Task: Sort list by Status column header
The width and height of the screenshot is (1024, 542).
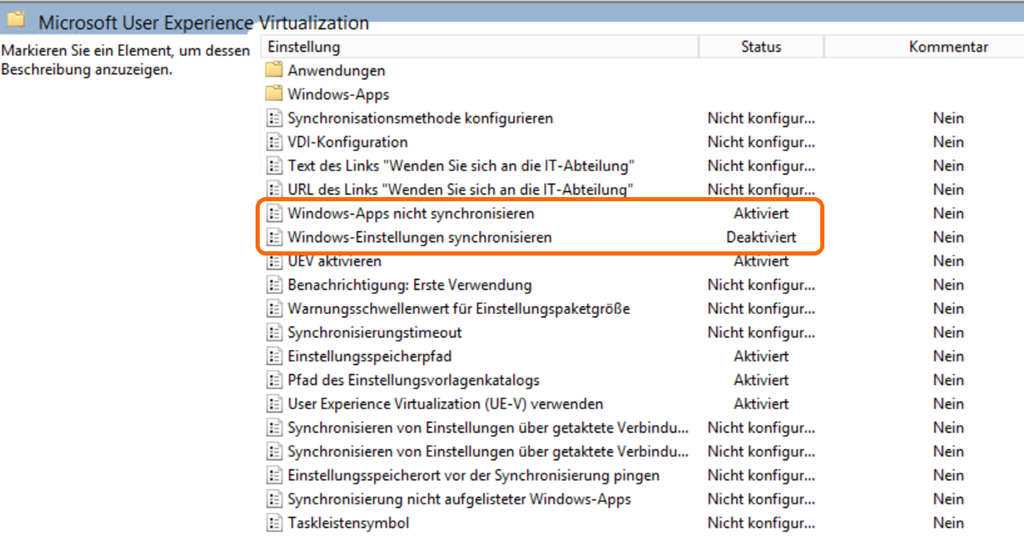Action: pyautogui.click(x=761, y=47)
